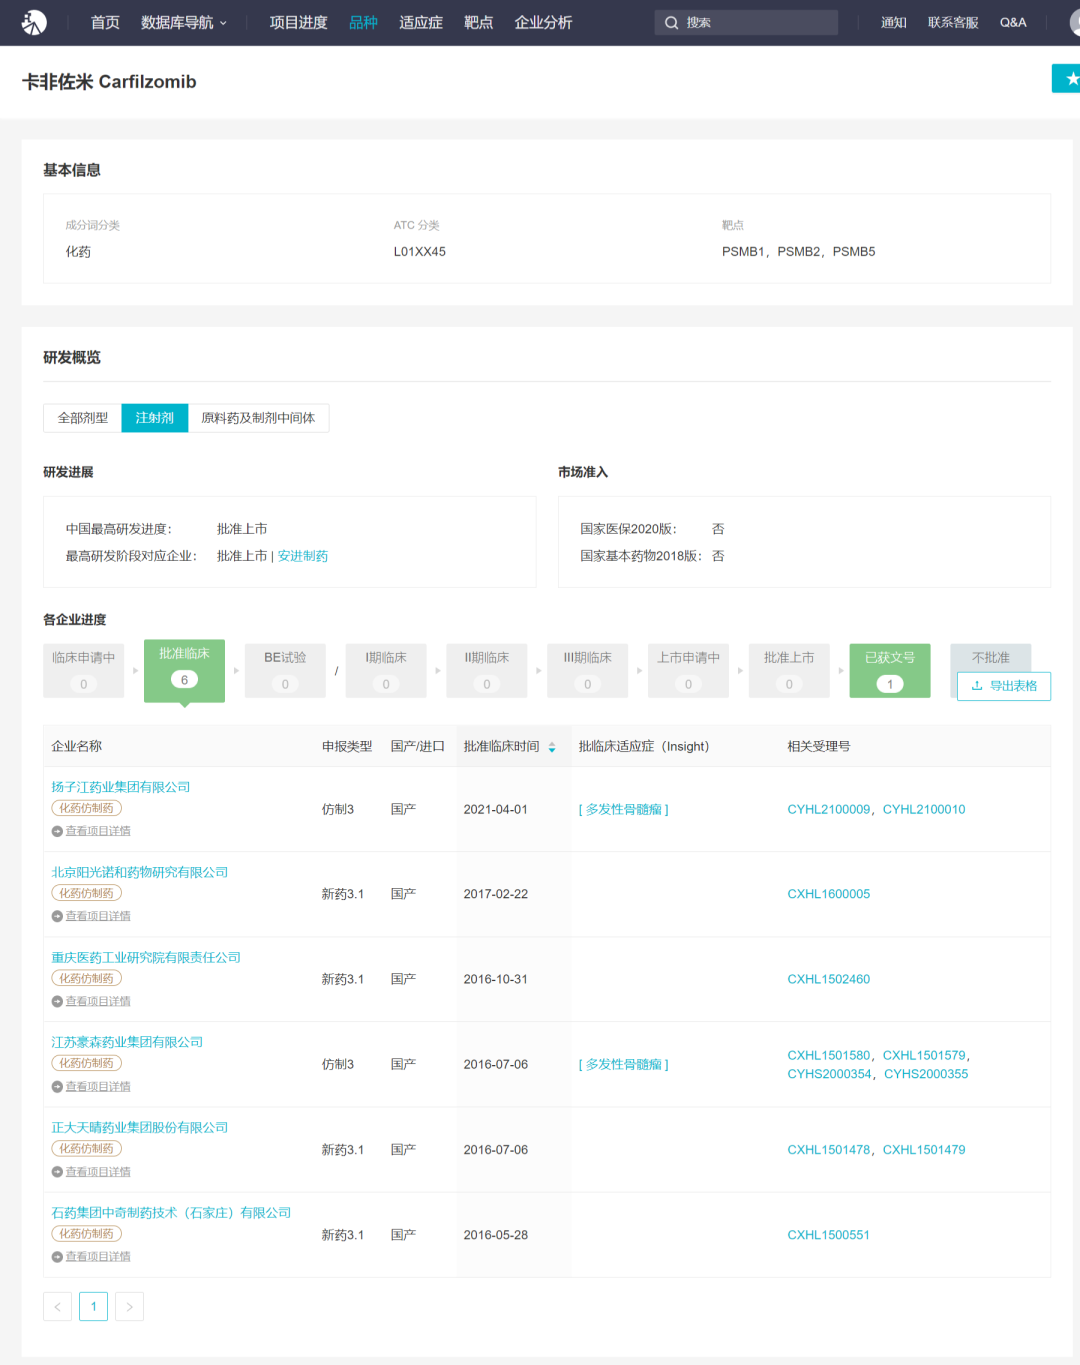
Task: Click ATC code L01XX45
Action: coord(420,252)
